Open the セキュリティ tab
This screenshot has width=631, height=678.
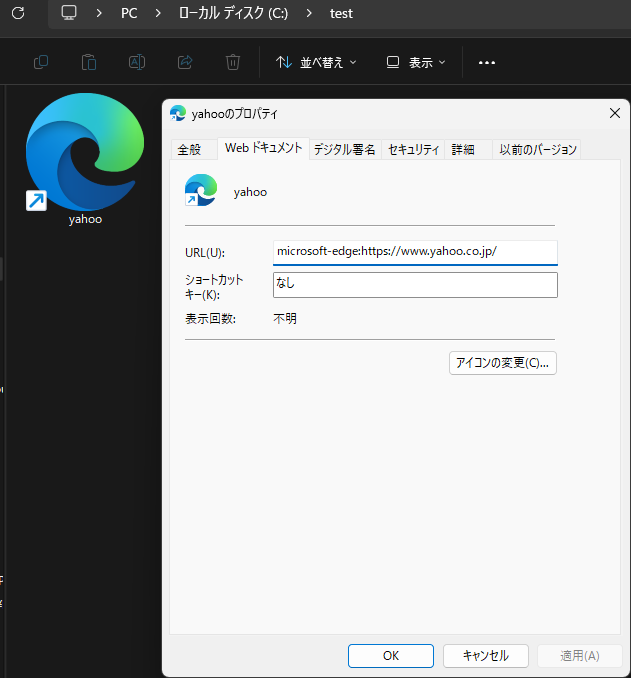[413, 149]
